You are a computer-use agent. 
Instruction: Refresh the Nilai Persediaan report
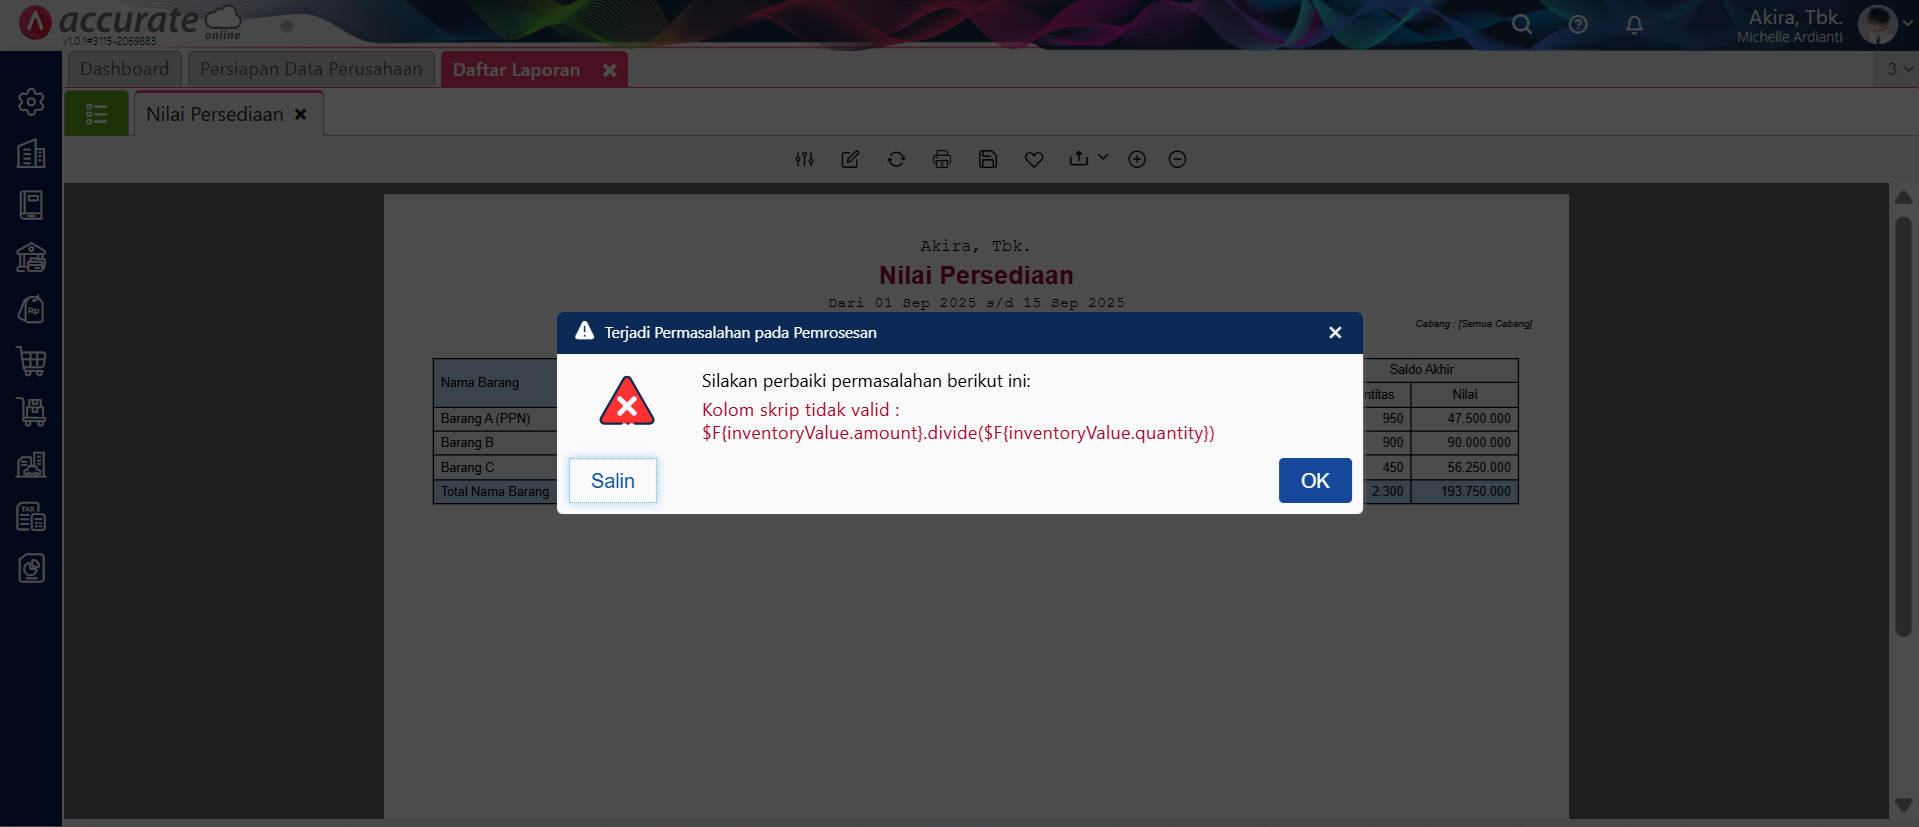pos(896,159)
